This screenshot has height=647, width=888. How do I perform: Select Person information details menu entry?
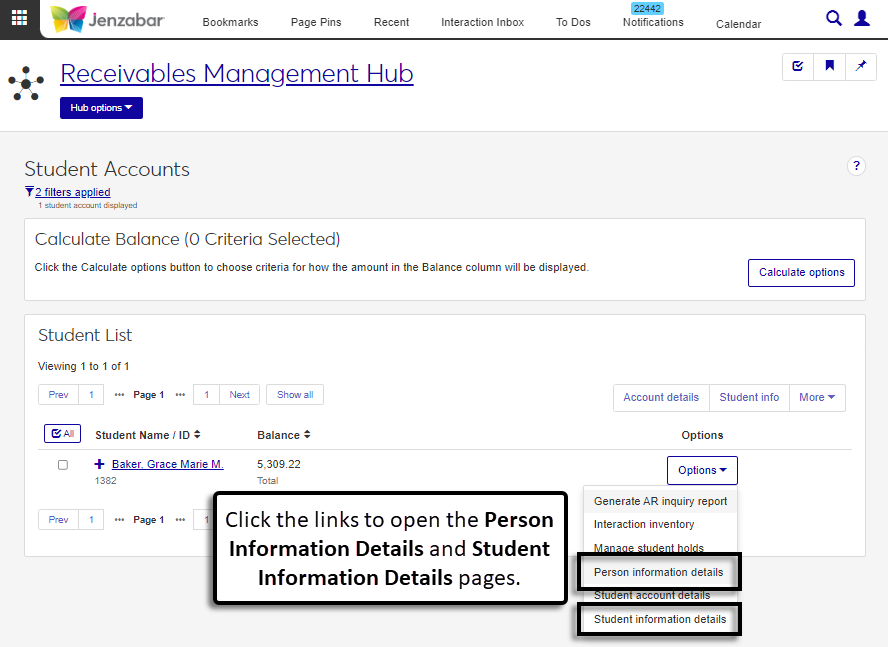point(658,572)
